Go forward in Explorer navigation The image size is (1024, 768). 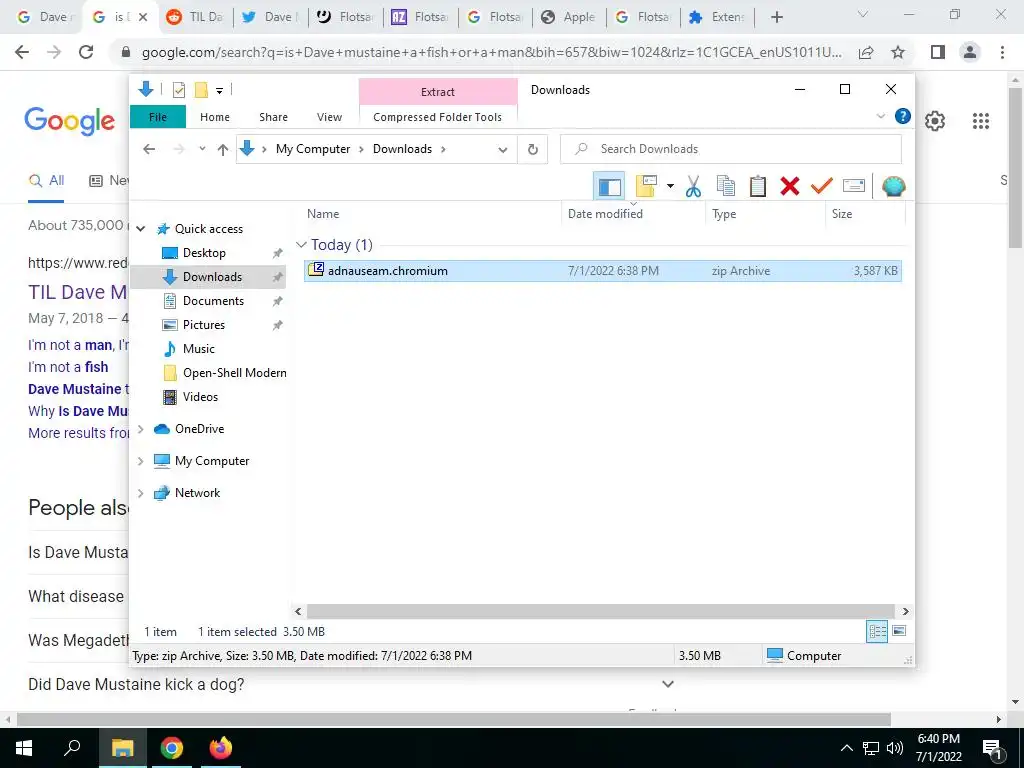click(x=179, y=149)
